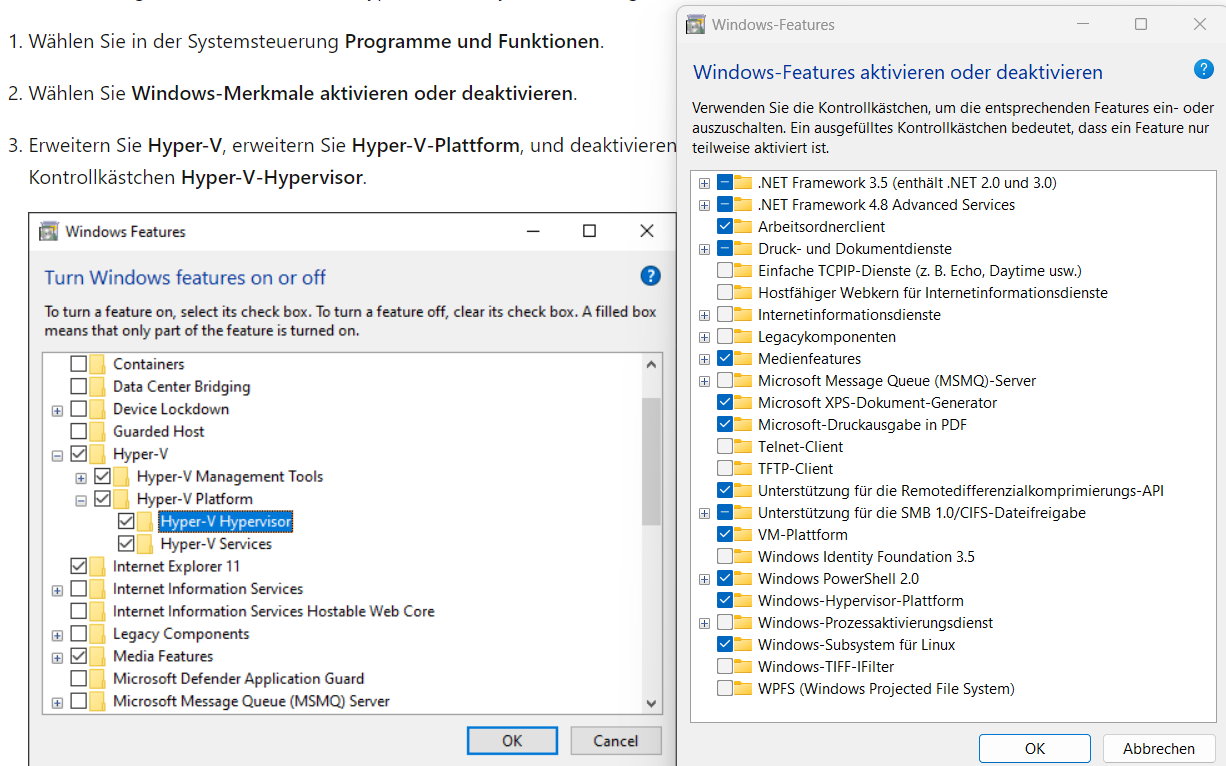Image resolution: width=1226 pixels, height=766 pixels.
Task: Click the scroll-down arrow in English features list
Action: coord(651,702)
